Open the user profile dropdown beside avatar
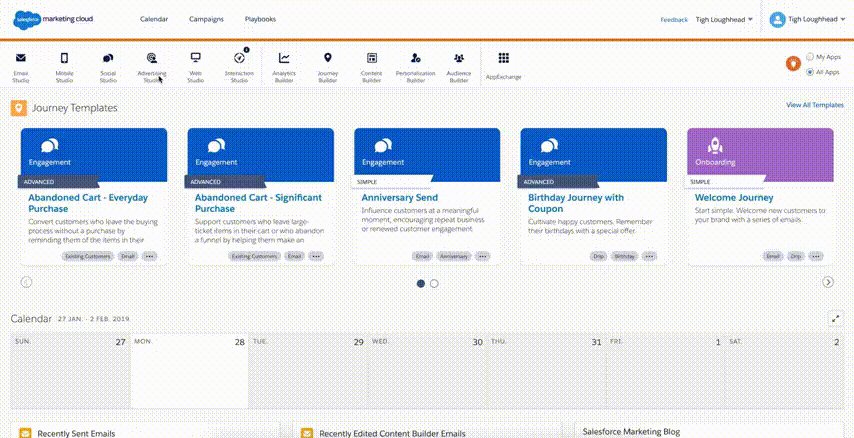The width and height of the screenshot is (854, 438). coord(815,20)
